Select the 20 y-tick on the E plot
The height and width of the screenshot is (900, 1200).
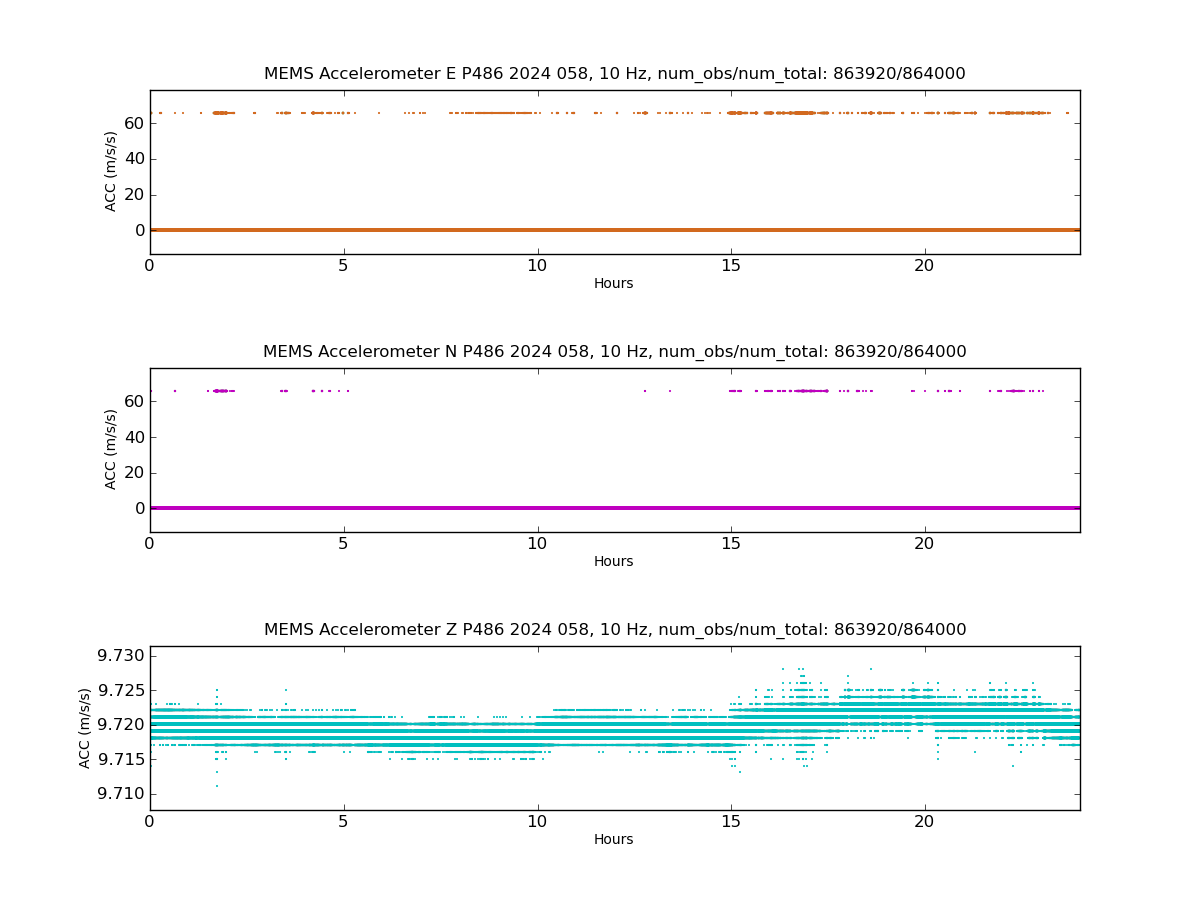[133, 195]
